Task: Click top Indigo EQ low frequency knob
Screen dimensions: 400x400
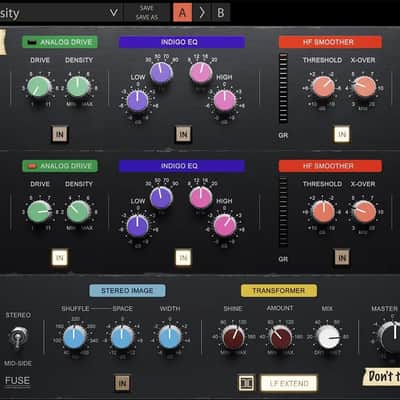Action: pyautogui.click(x=161, y=73)
